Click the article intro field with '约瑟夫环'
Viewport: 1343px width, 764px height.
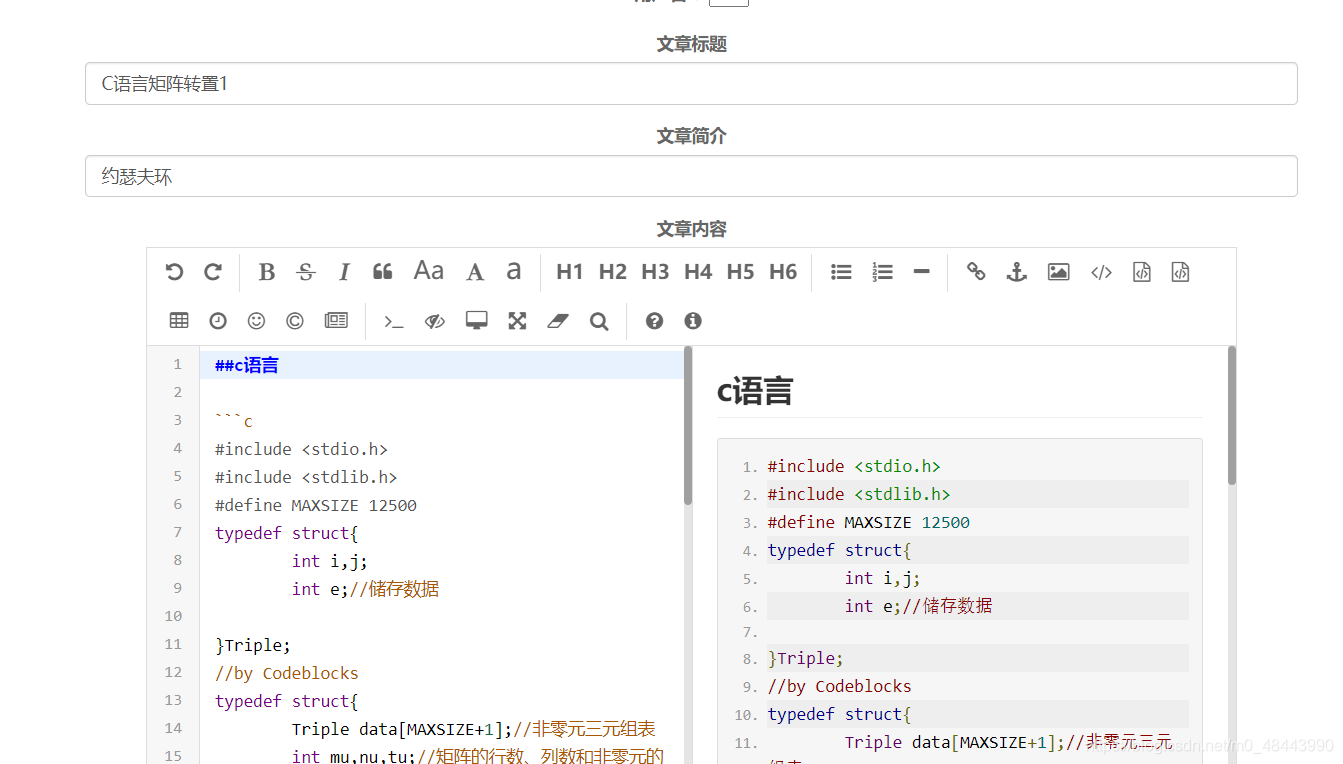[x=691, y=176]
